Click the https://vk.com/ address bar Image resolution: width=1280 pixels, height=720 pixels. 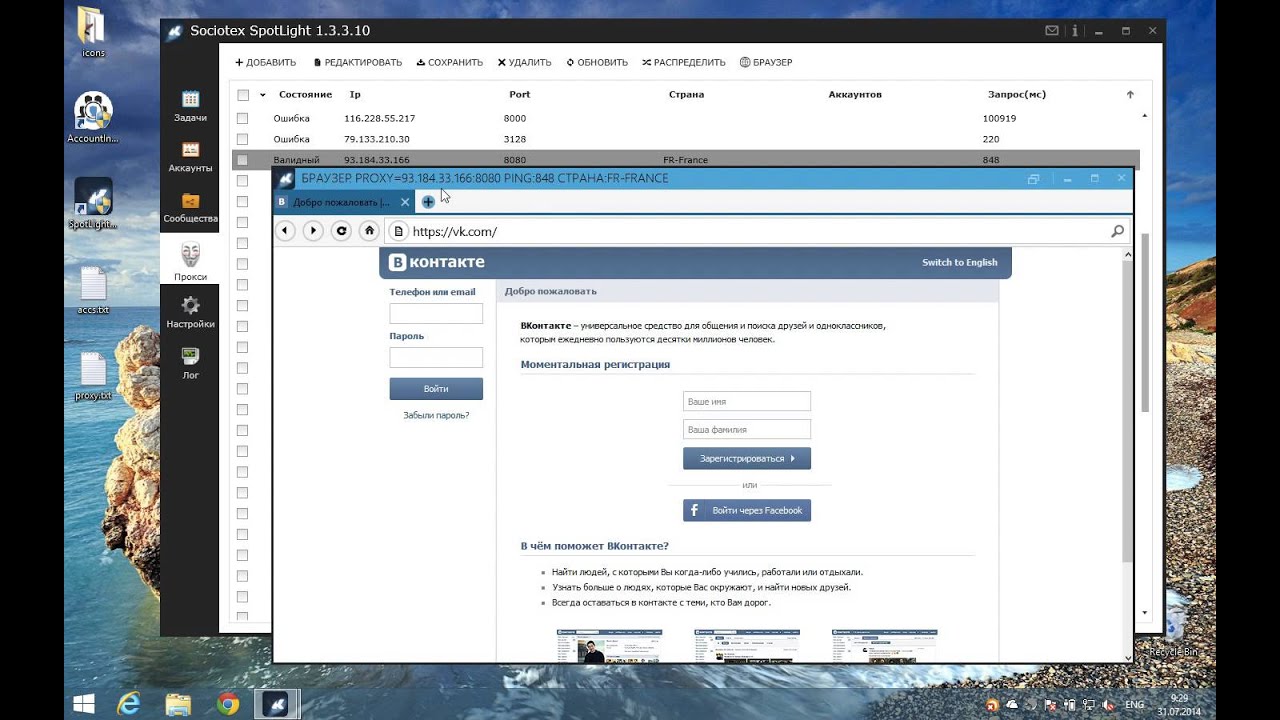click(x=757, y=231)
